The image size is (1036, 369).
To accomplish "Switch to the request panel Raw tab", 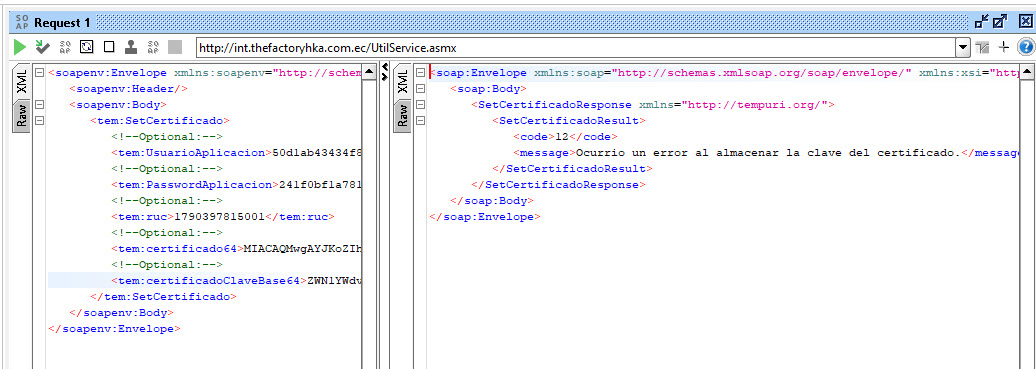I will tap(22, 116).
